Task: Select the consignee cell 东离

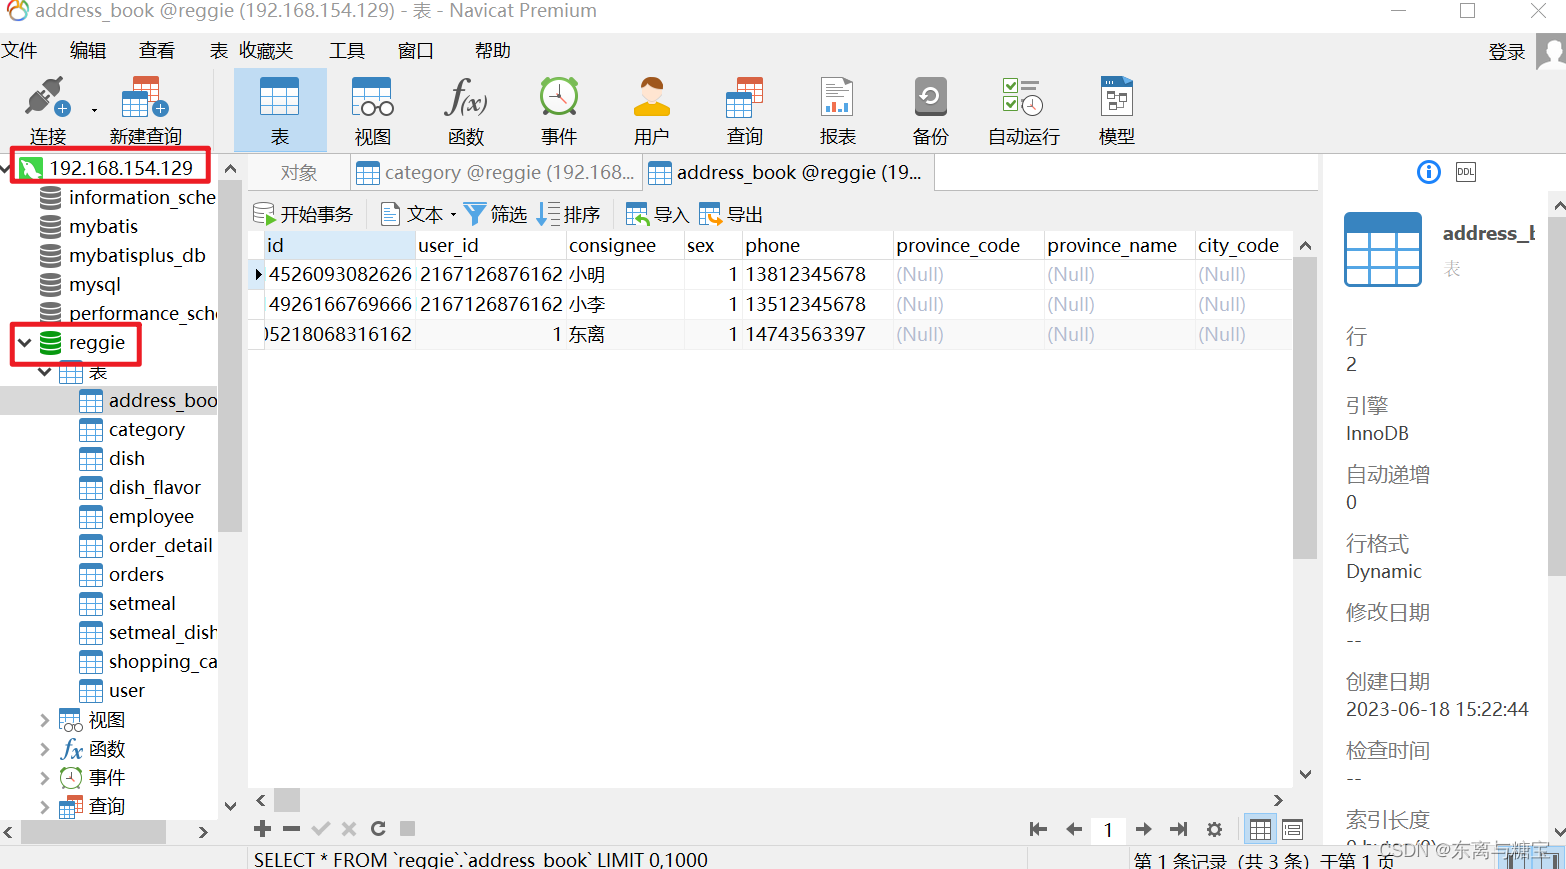Action: point(624,334)
